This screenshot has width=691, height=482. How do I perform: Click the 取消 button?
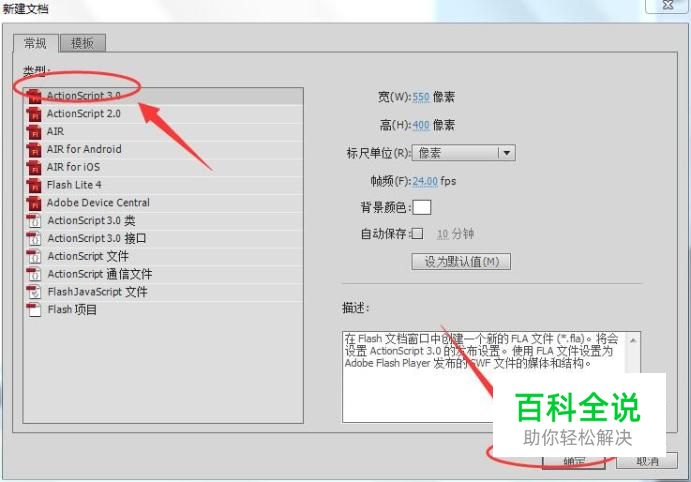(647, 461)
